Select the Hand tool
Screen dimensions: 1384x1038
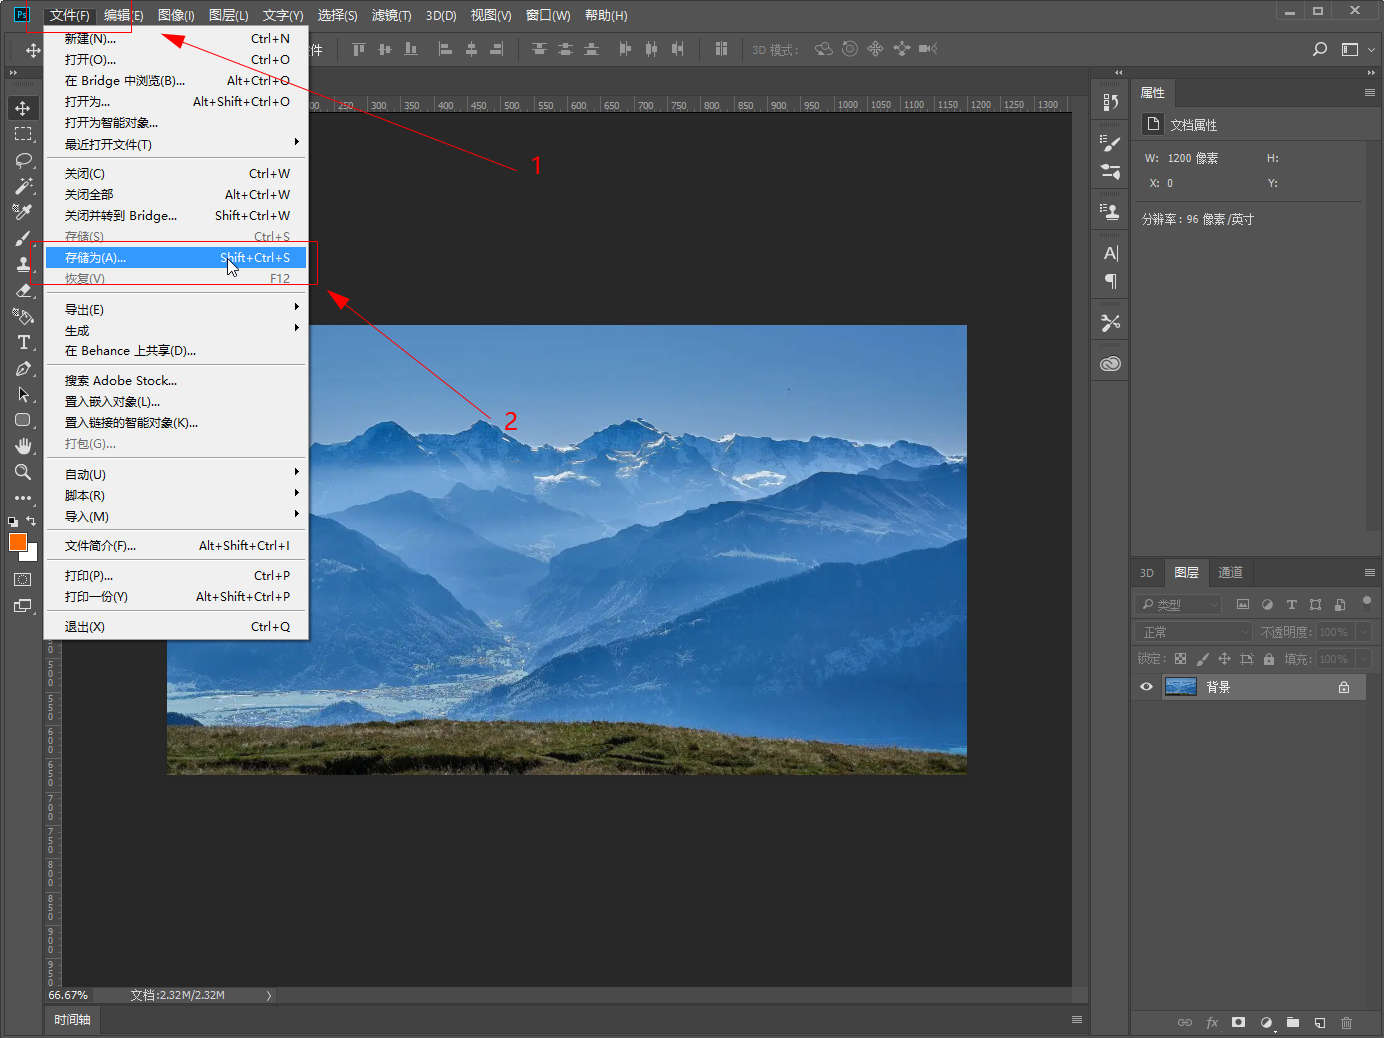(23, 446)
